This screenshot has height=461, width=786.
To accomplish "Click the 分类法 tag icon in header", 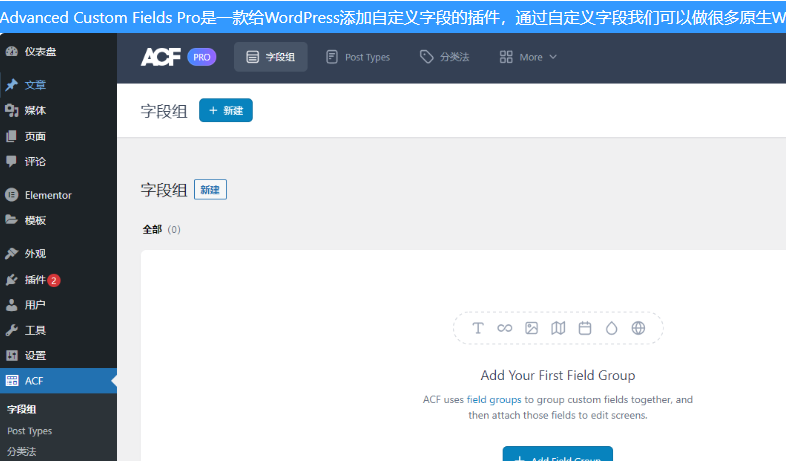I will point(427,57).
